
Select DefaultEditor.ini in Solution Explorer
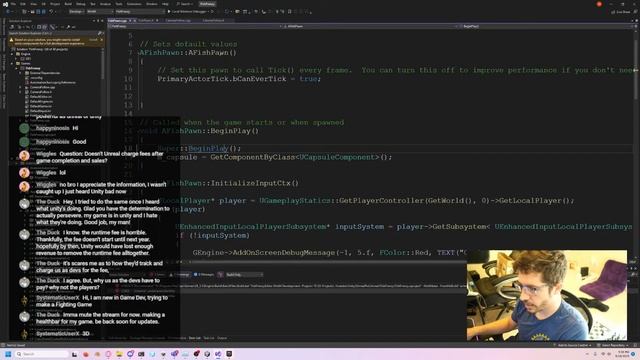[41, 97]
